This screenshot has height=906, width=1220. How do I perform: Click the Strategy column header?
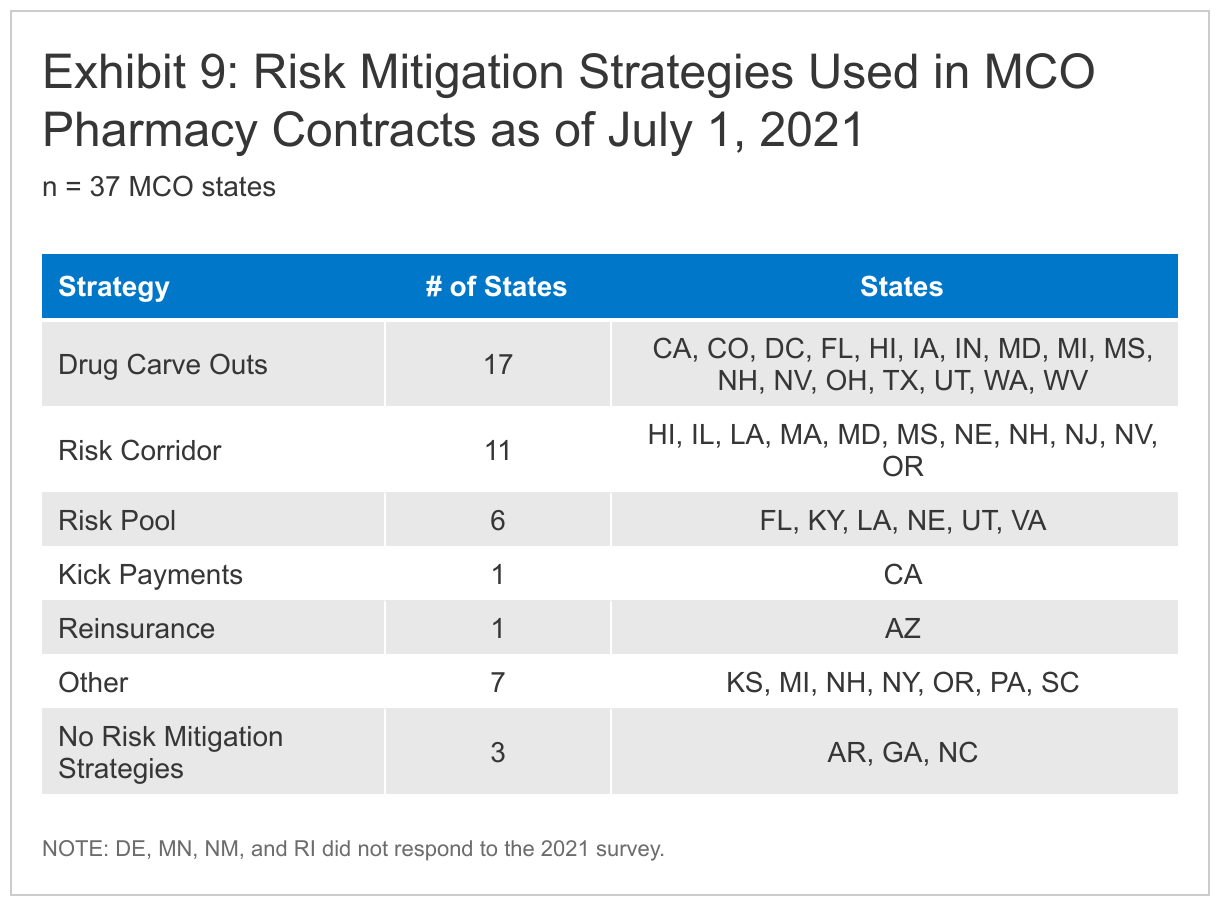pyautogui.click(x=114, y=287)
